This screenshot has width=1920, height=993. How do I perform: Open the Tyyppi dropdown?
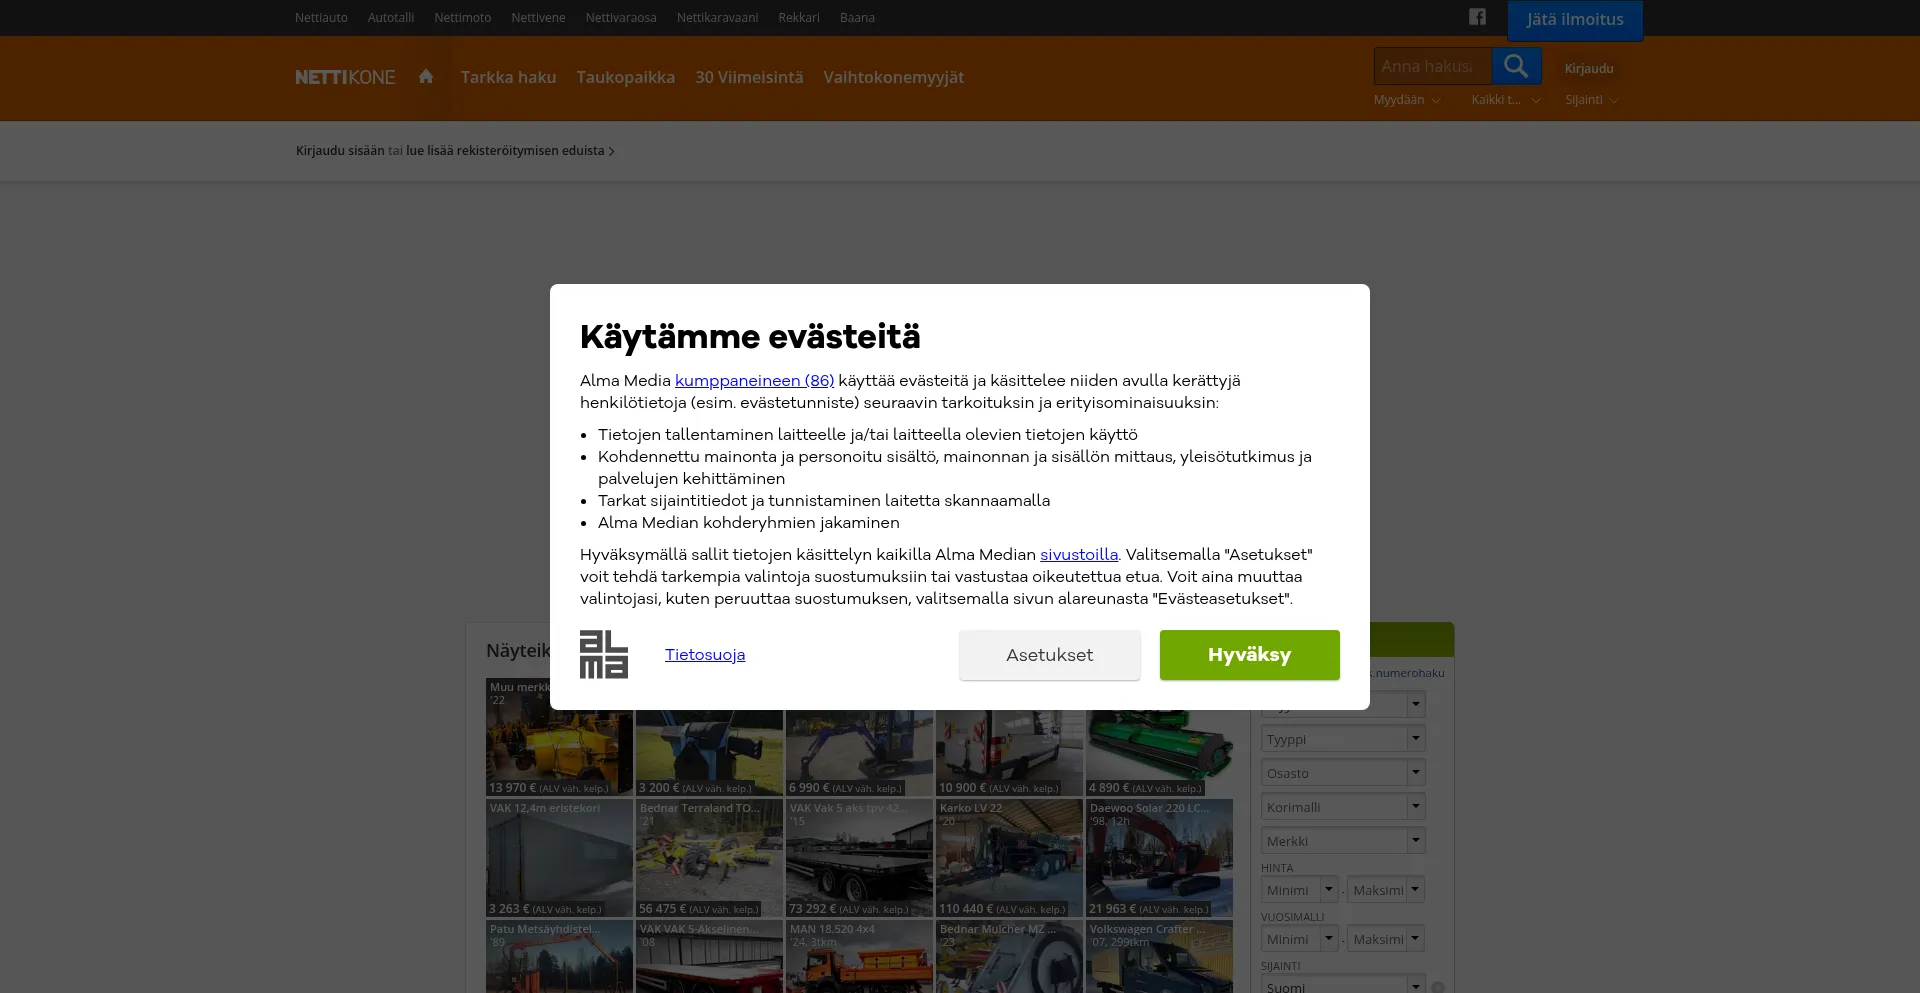click(1342, 739)
